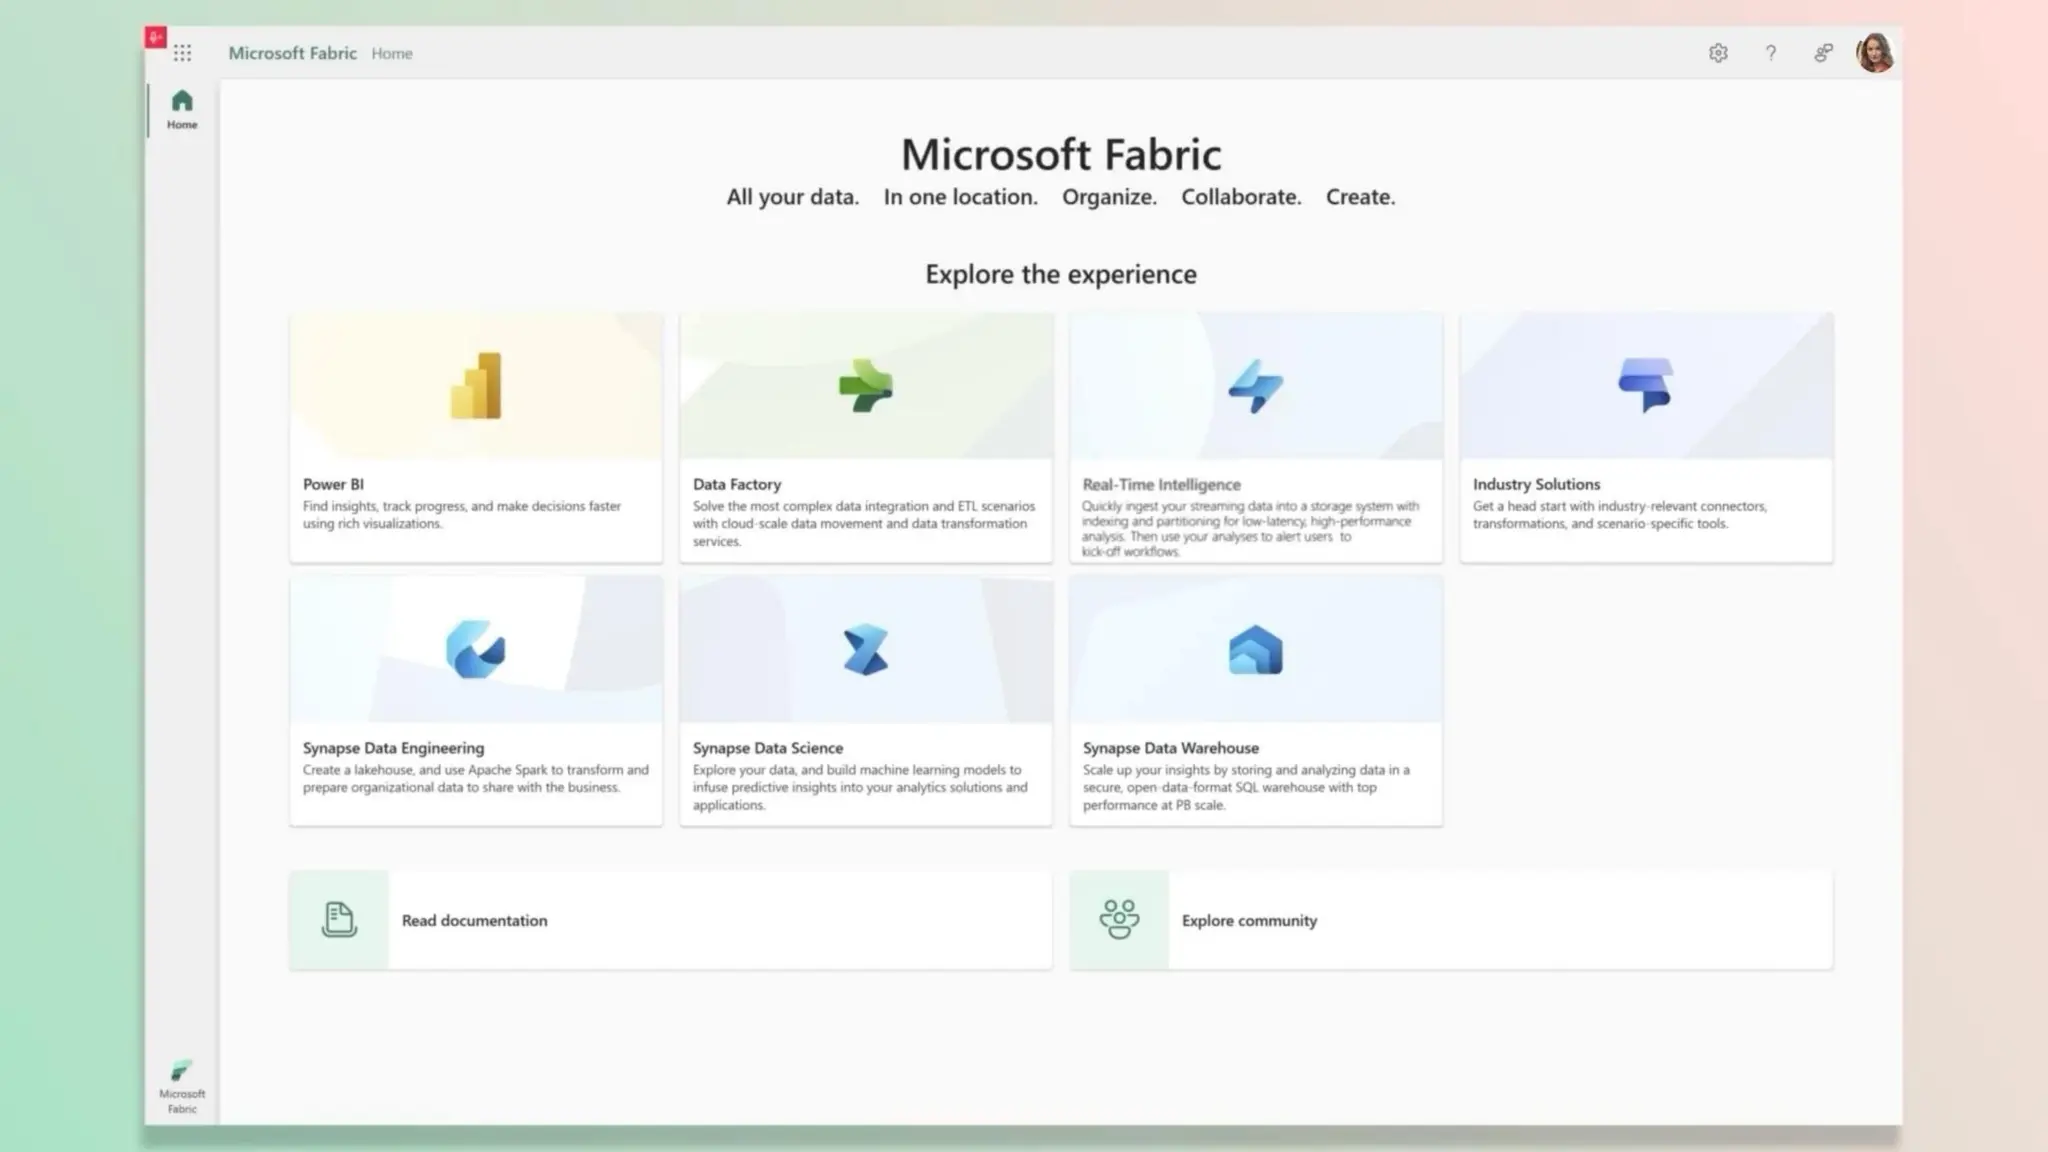Image resolution: width=2048 pixels, height=1152 pixels.
Task: Click the Home breadcrumb in header
Action: tap(392, 54)
